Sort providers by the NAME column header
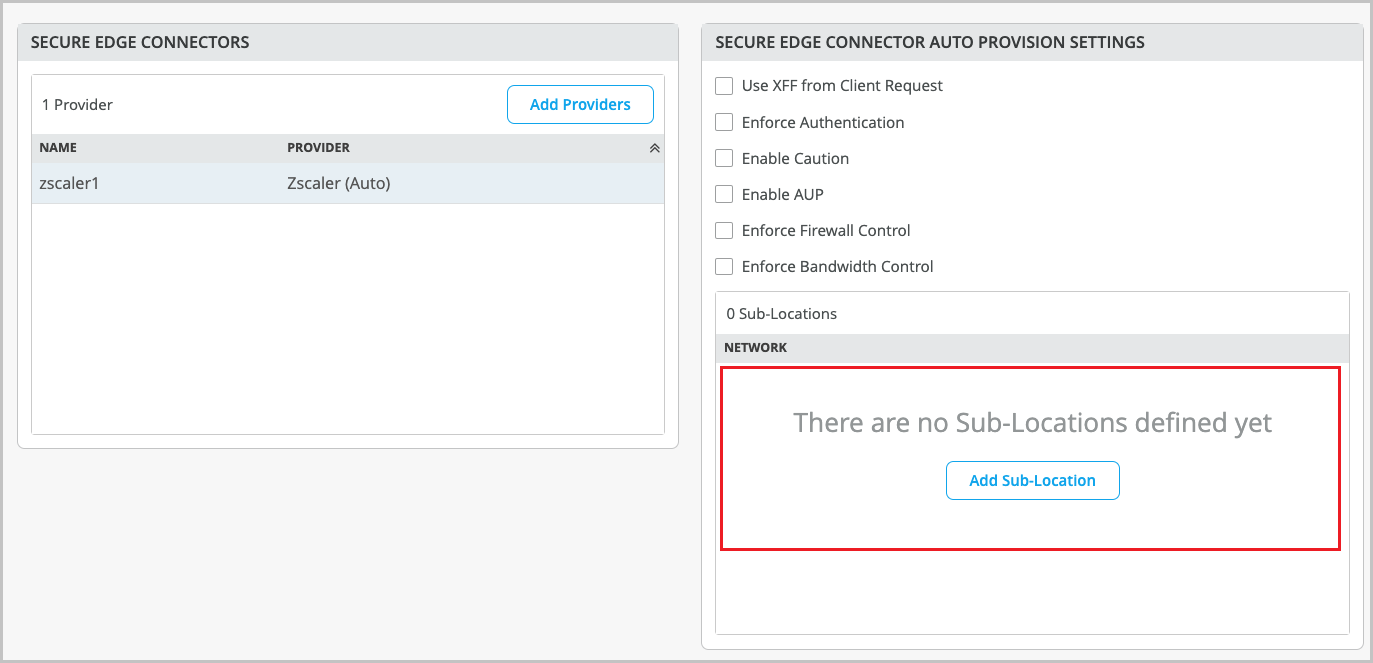Viewport: 1373px width, 663px height. 58,148
